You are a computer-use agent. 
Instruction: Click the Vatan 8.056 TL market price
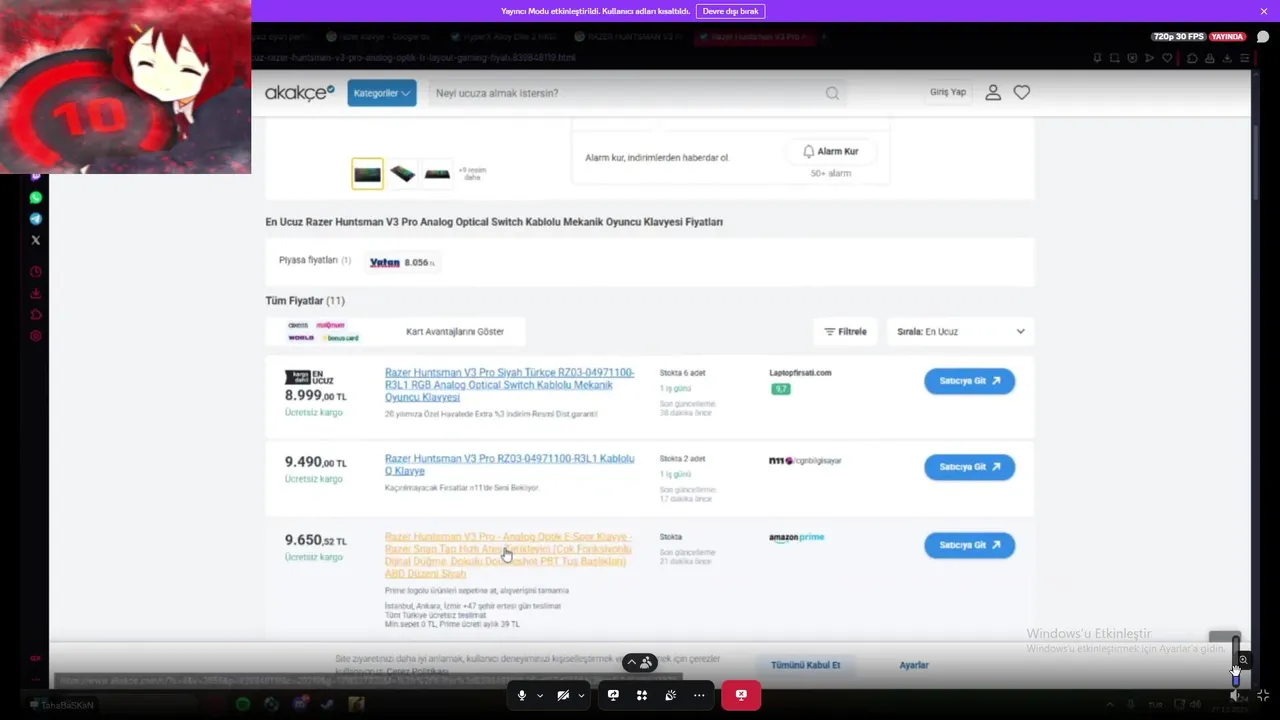pos(402,262)
